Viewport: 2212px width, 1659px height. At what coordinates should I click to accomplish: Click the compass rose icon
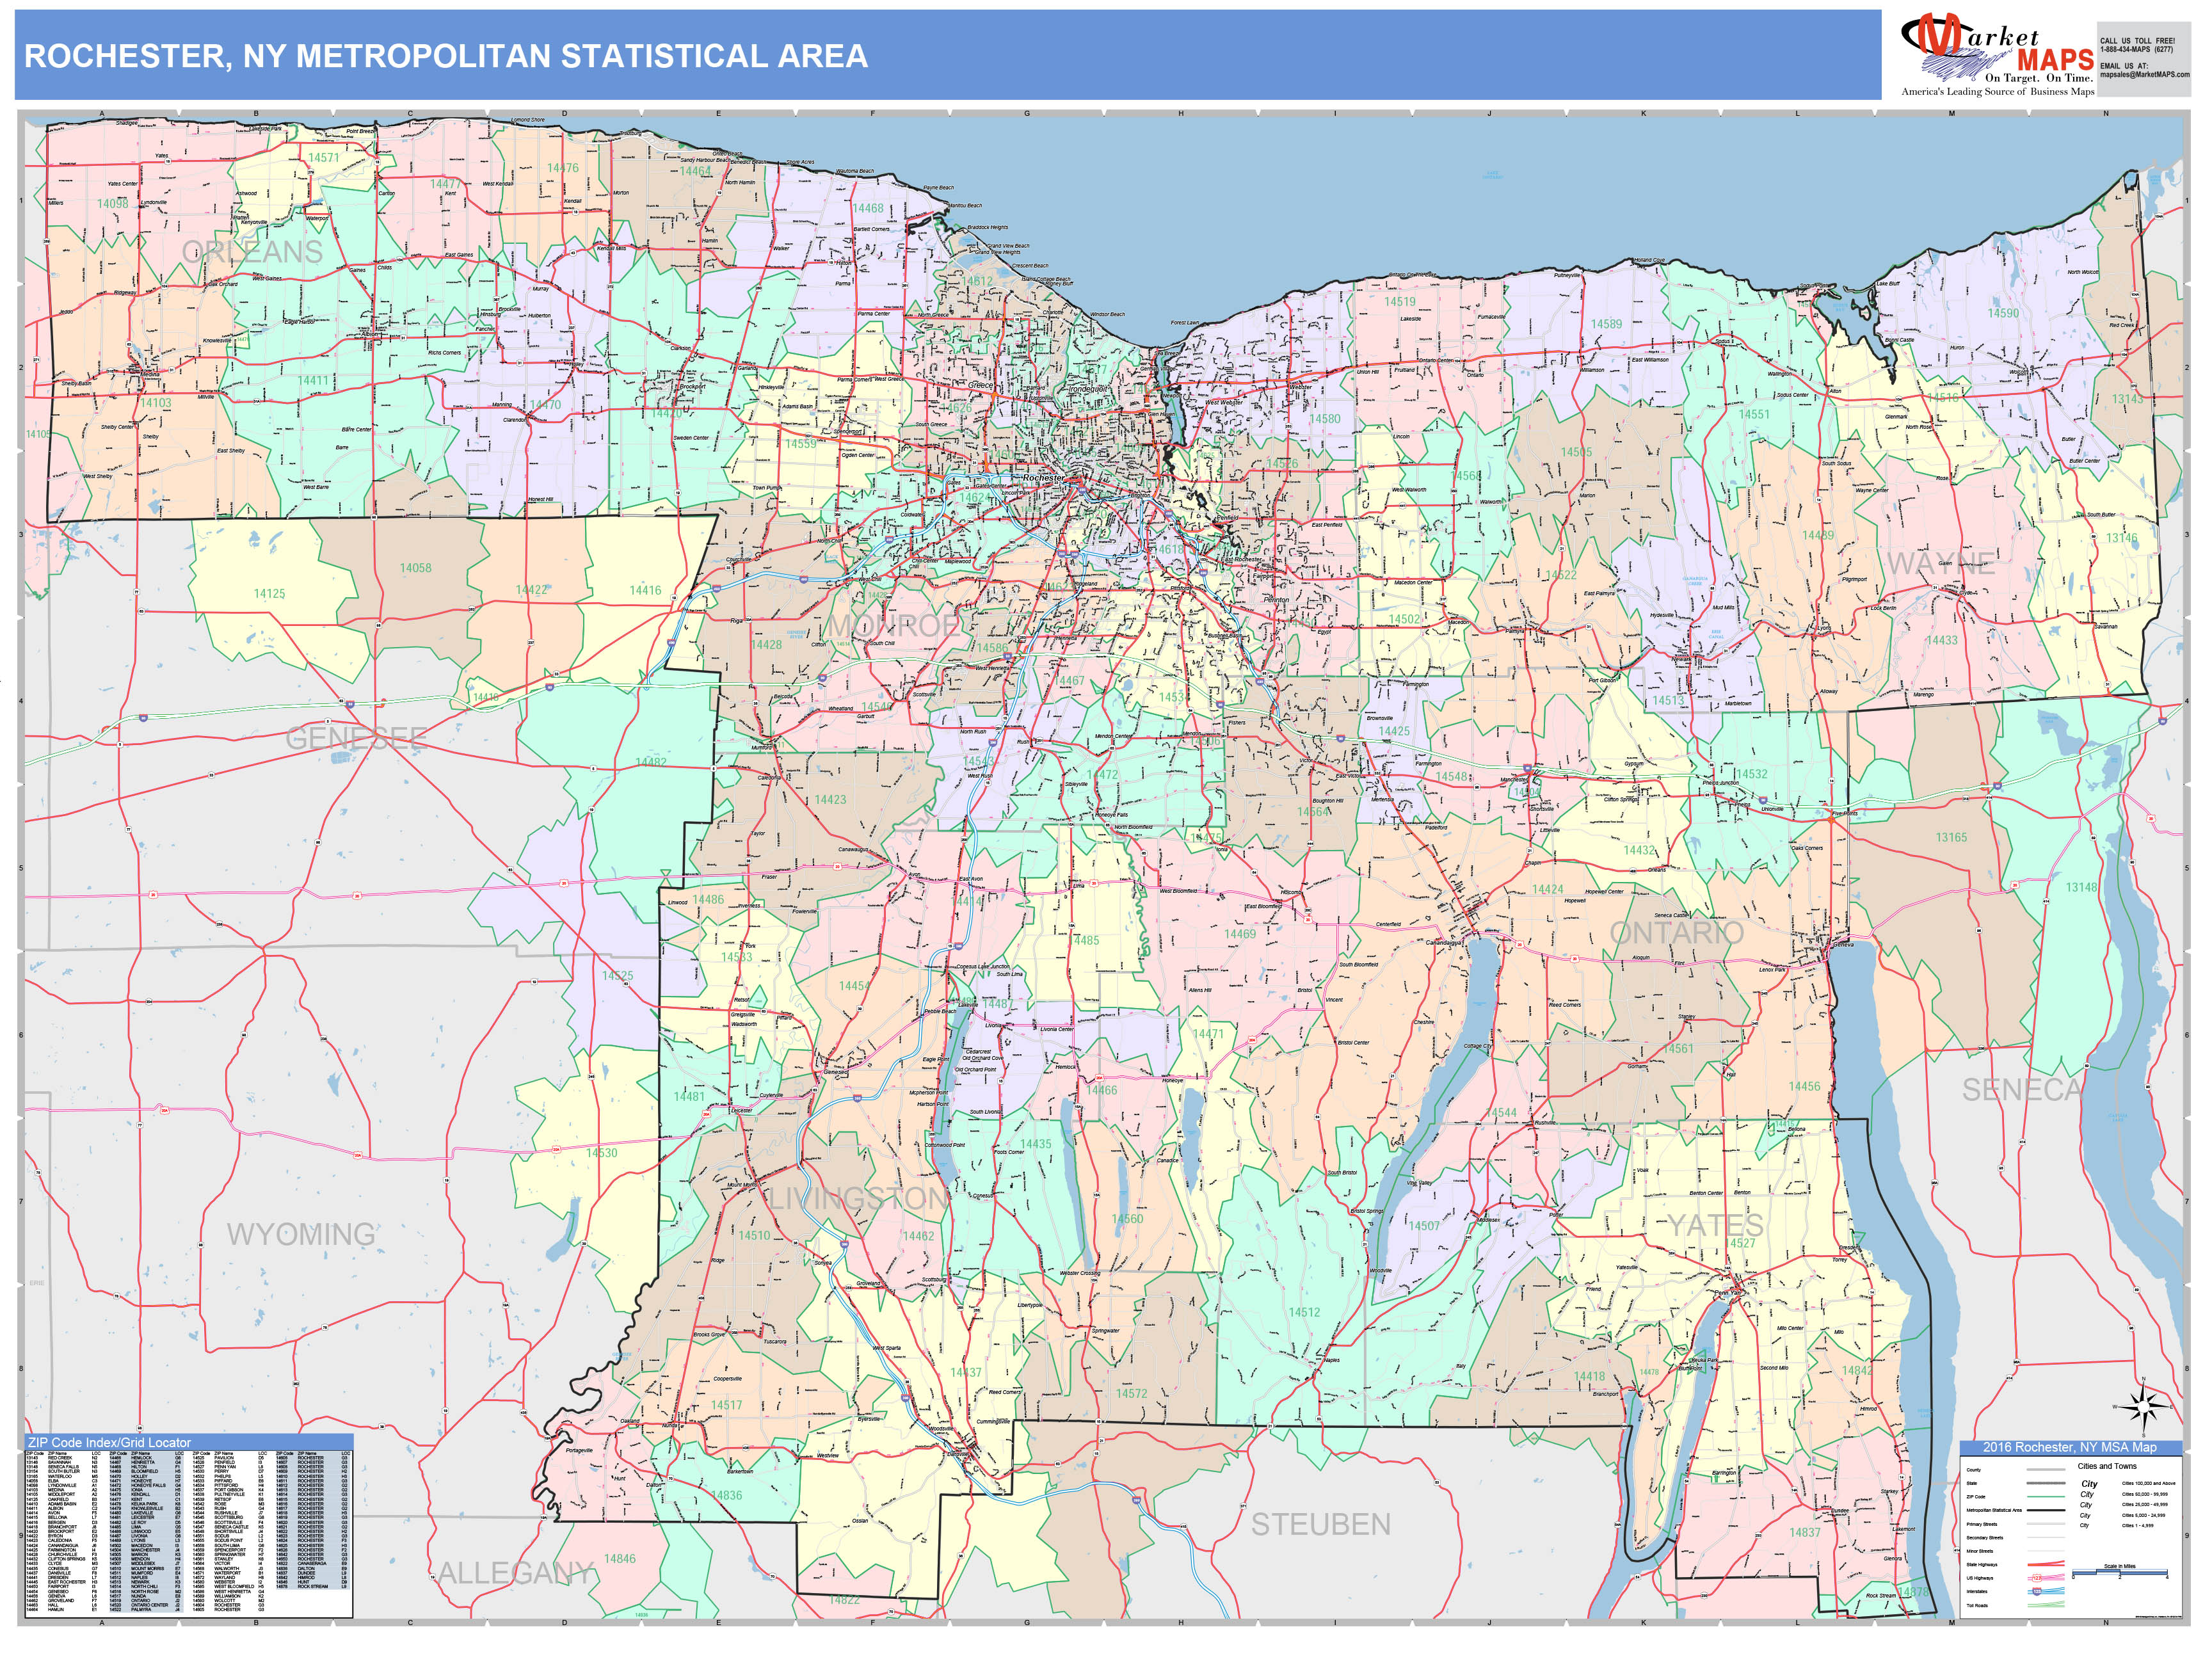[2144, 1407]
